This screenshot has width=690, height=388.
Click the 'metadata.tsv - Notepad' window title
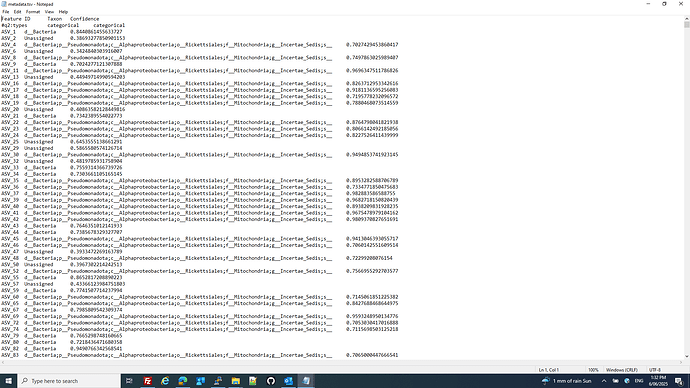pyautogui.click(x=30, y=4)
